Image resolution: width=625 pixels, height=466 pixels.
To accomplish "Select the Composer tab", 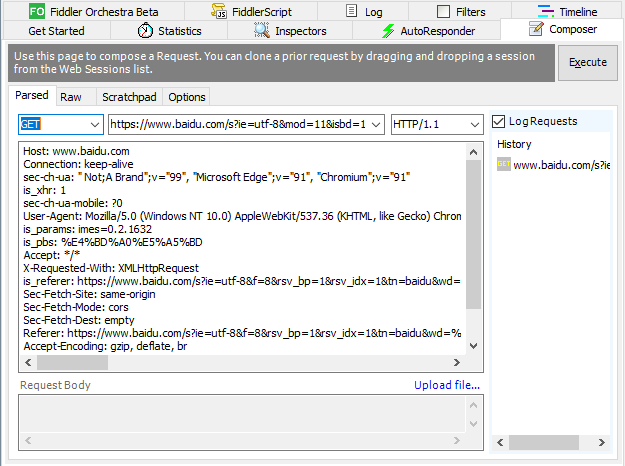I will [x=562, y=29].
